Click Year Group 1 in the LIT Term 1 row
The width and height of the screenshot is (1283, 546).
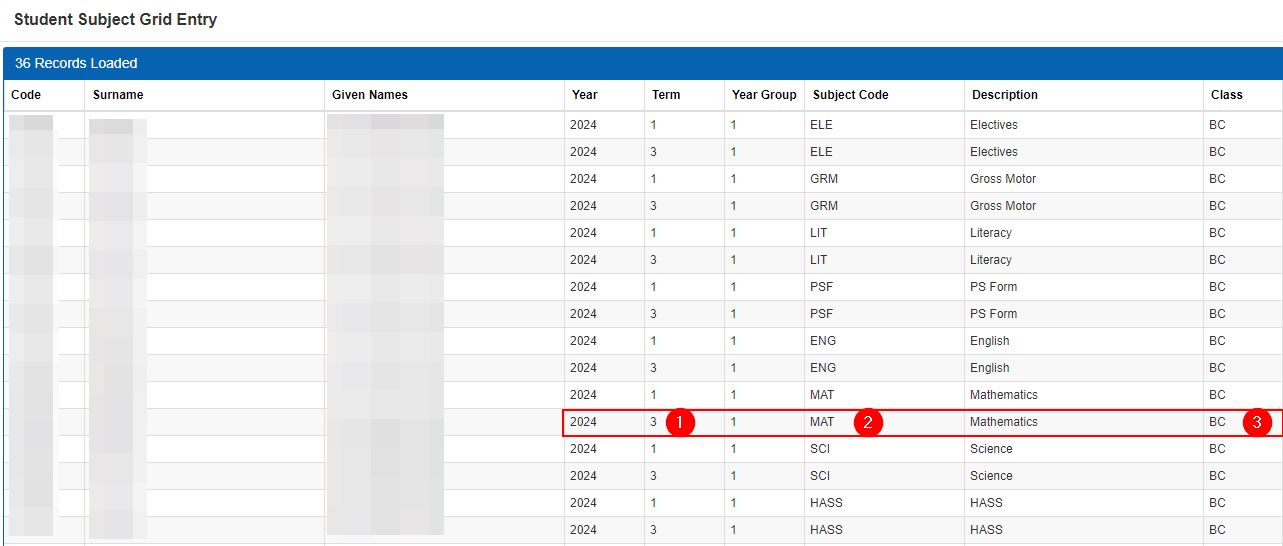click(734, 233)
